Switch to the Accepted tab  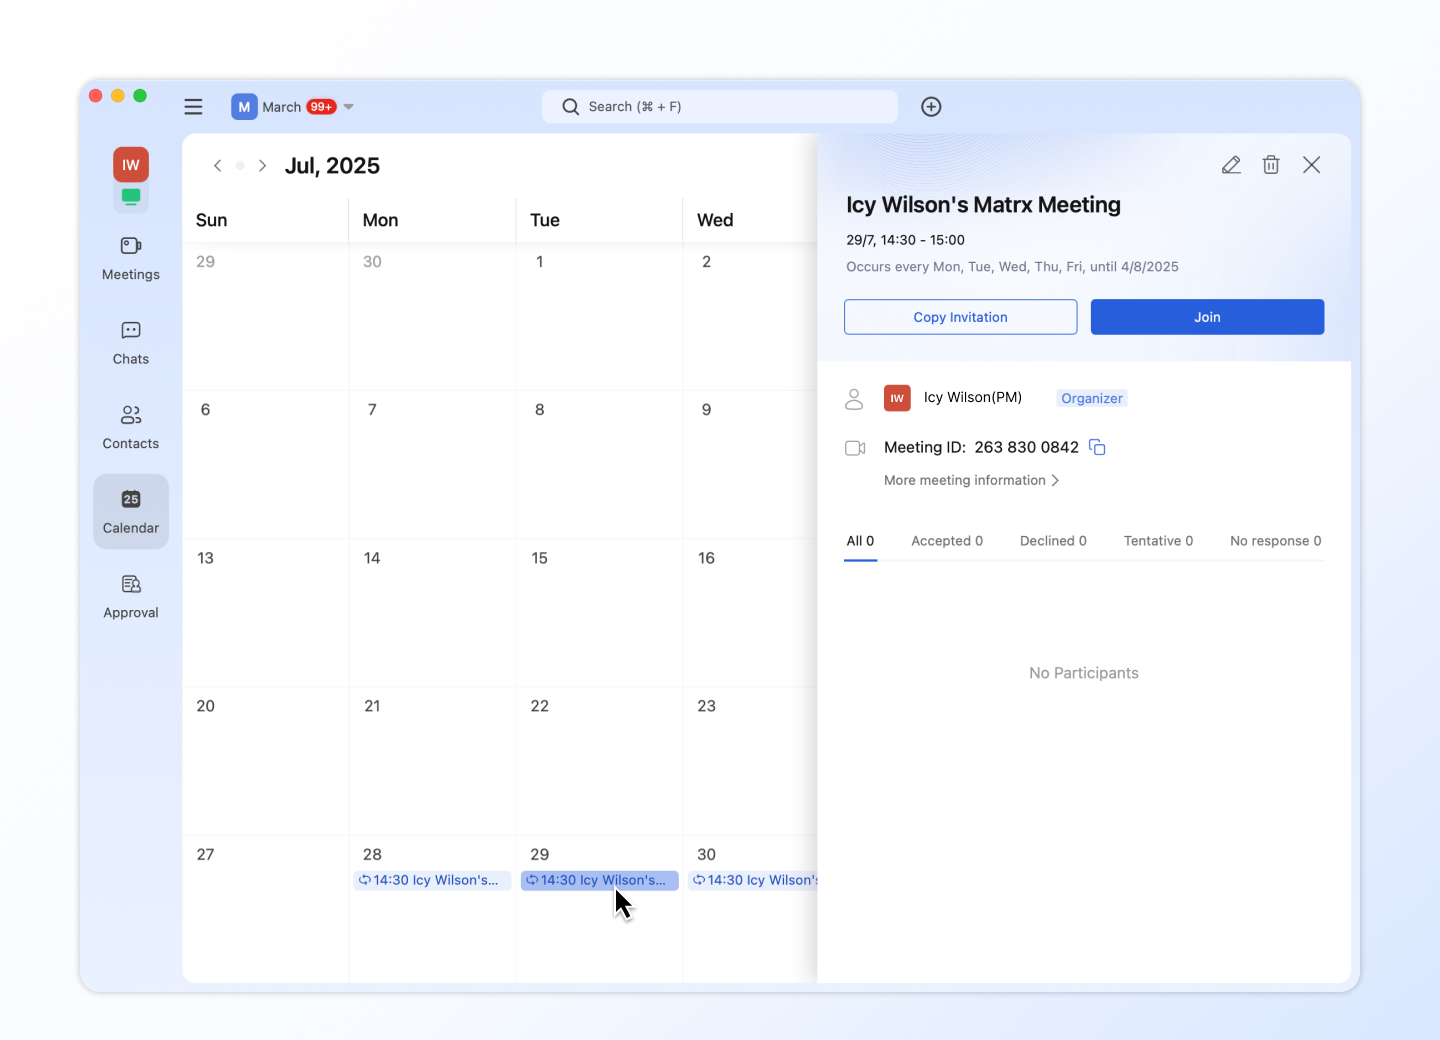pyautogui.click(x=946, y=541)
